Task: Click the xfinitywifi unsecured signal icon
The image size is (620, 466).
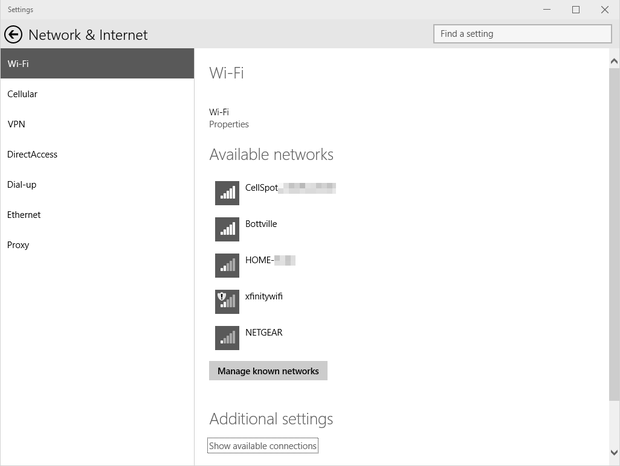Action: click(x=227, y=300)
